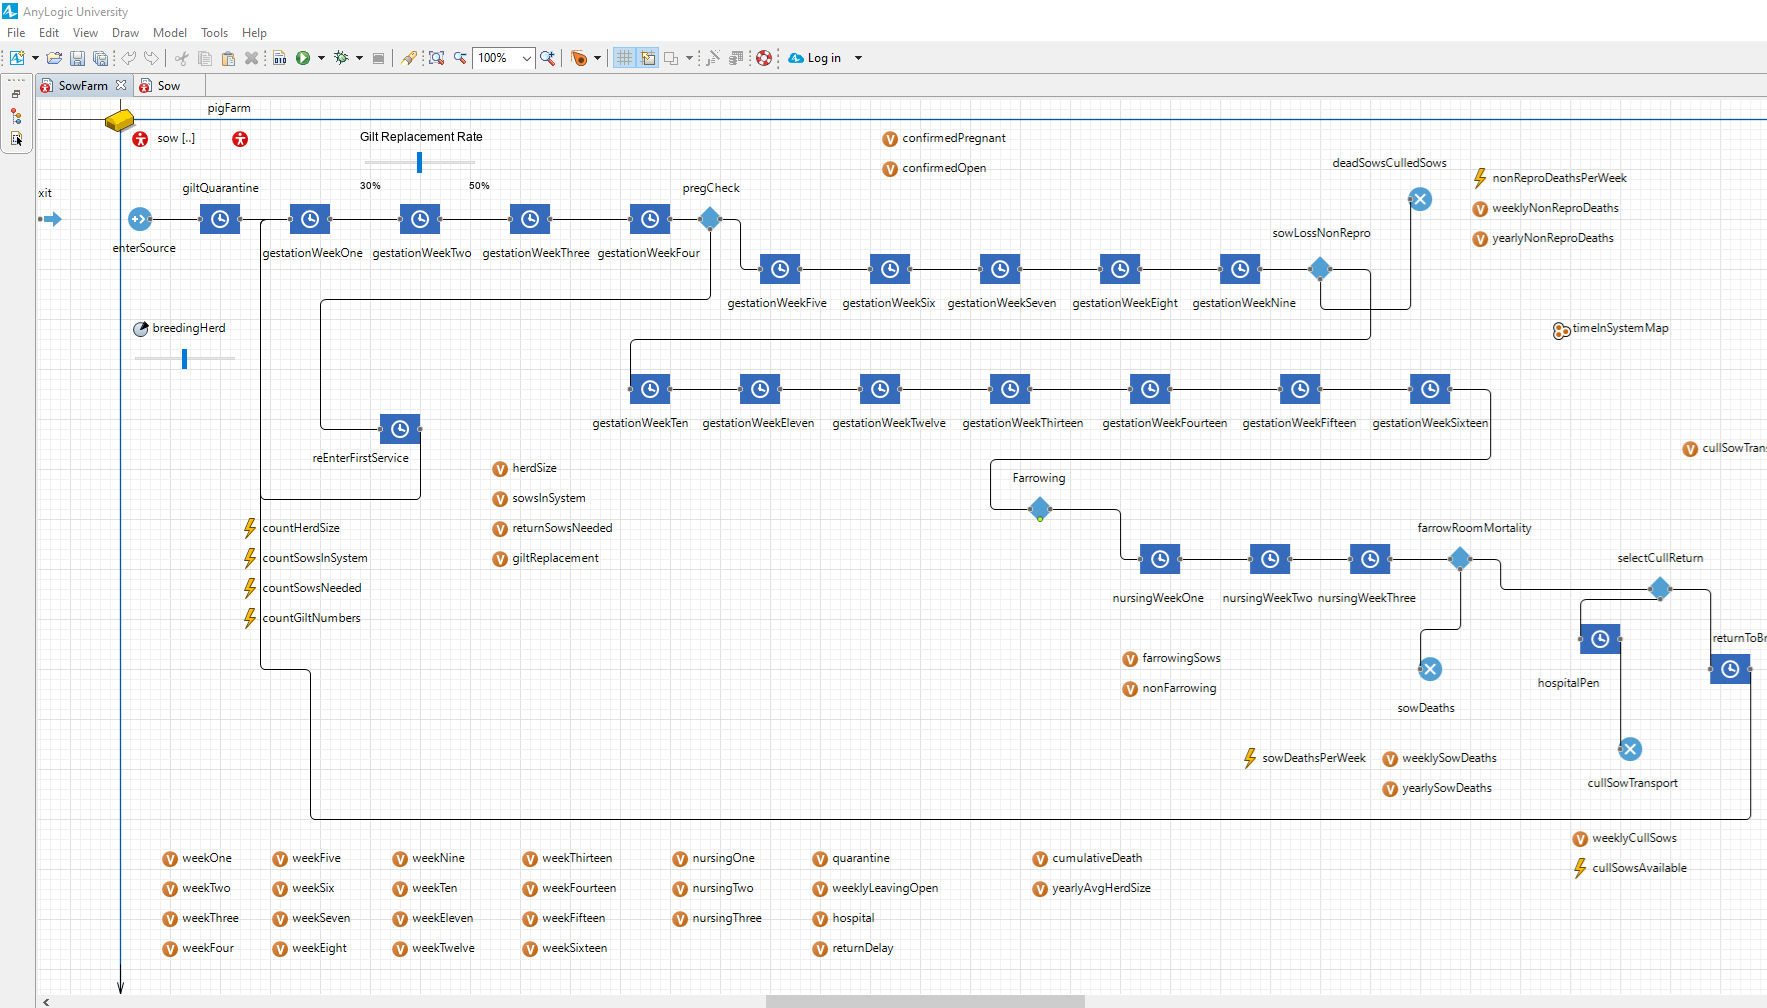The width and height of the screenshot is (1767, 1008).
Task: Open the Help menu
Action: pyautogui.click(x=254, y=33)
